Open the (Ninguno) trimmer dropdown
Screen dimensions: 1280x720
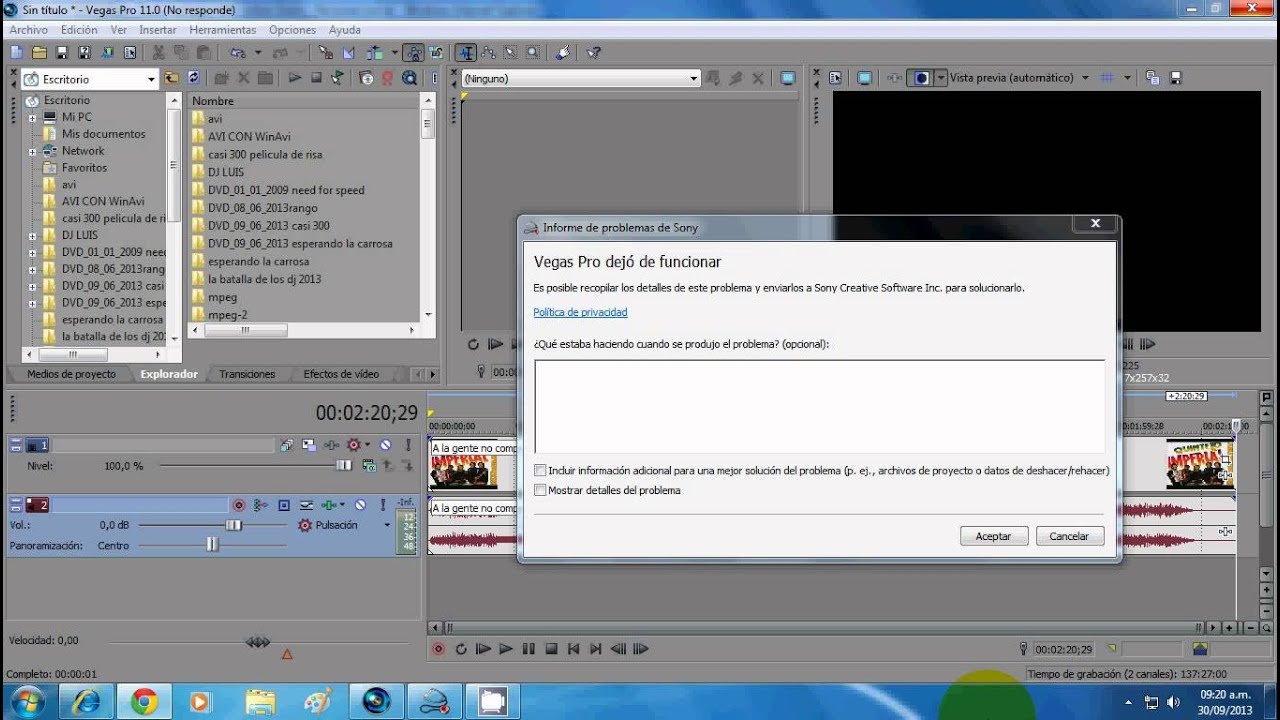click(x=694, y=78)
